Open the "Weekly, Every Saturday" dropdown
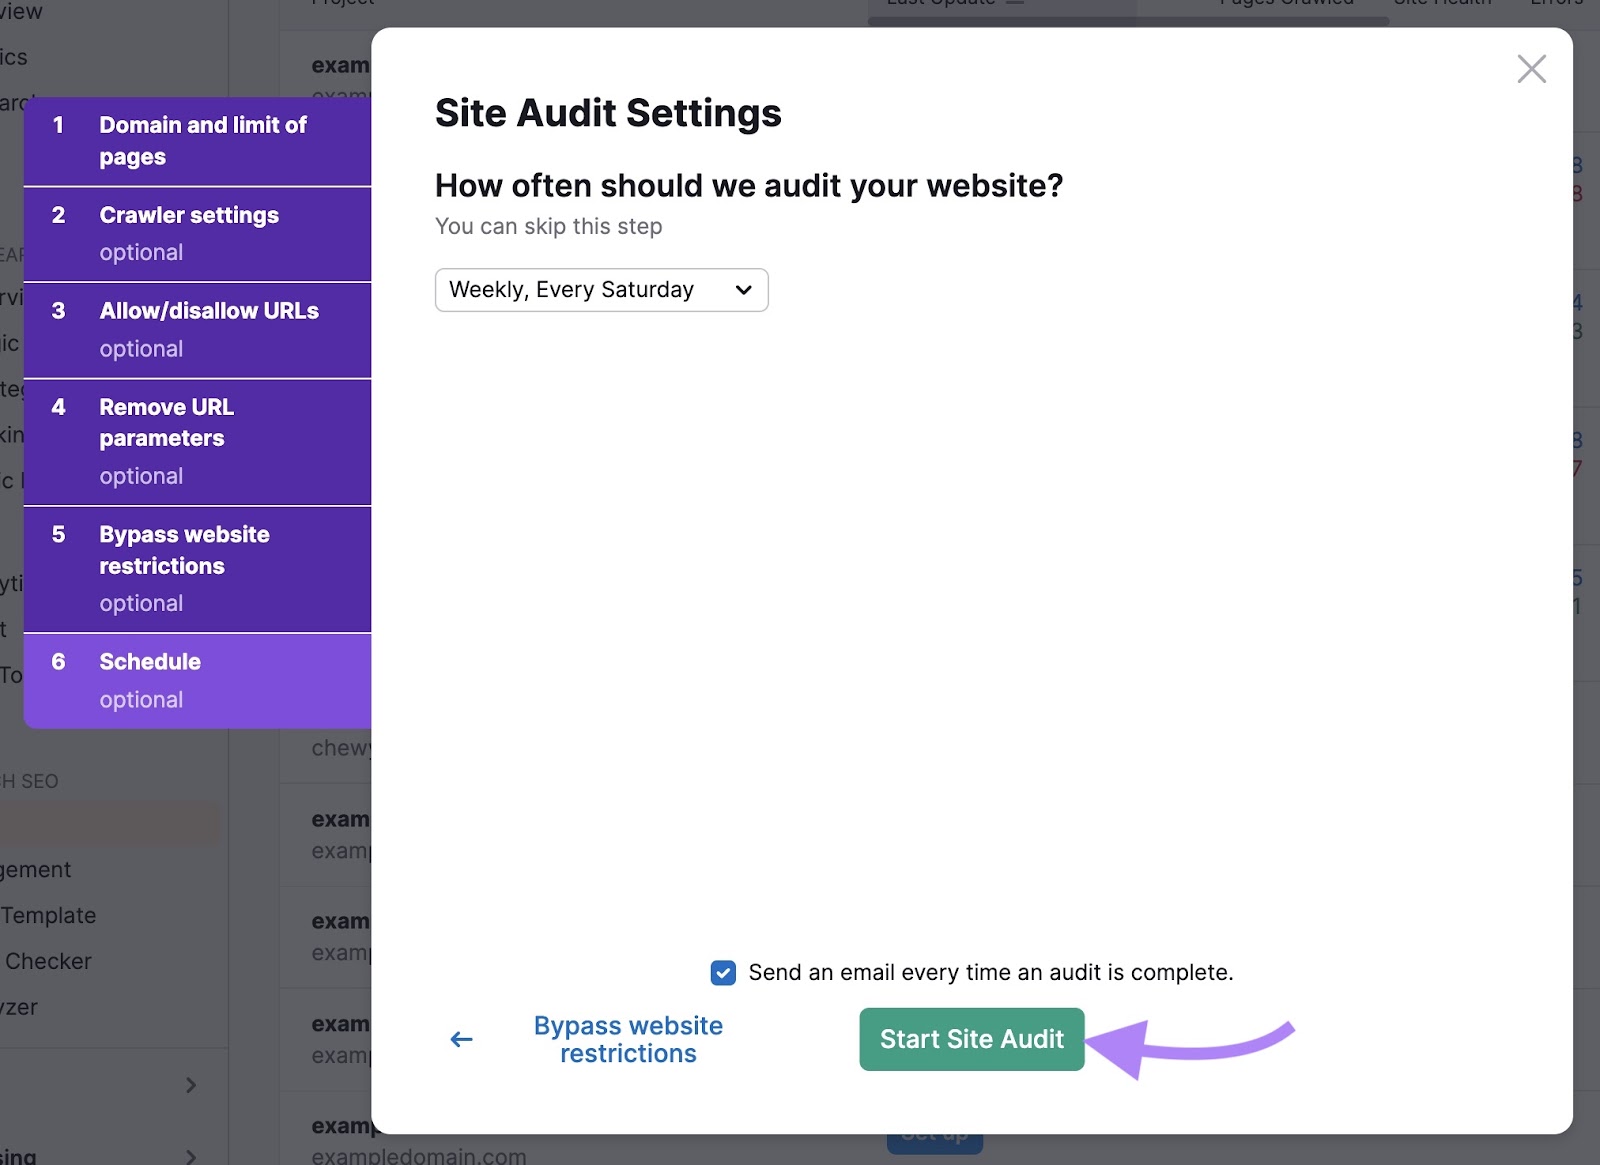Image resolution: width=1600 pixels, height=1165 pixels. point(600,289)
